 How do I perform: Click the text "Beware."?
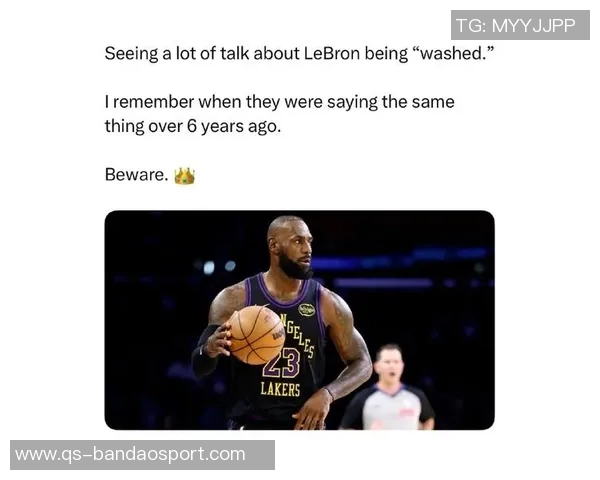(137, 175)
